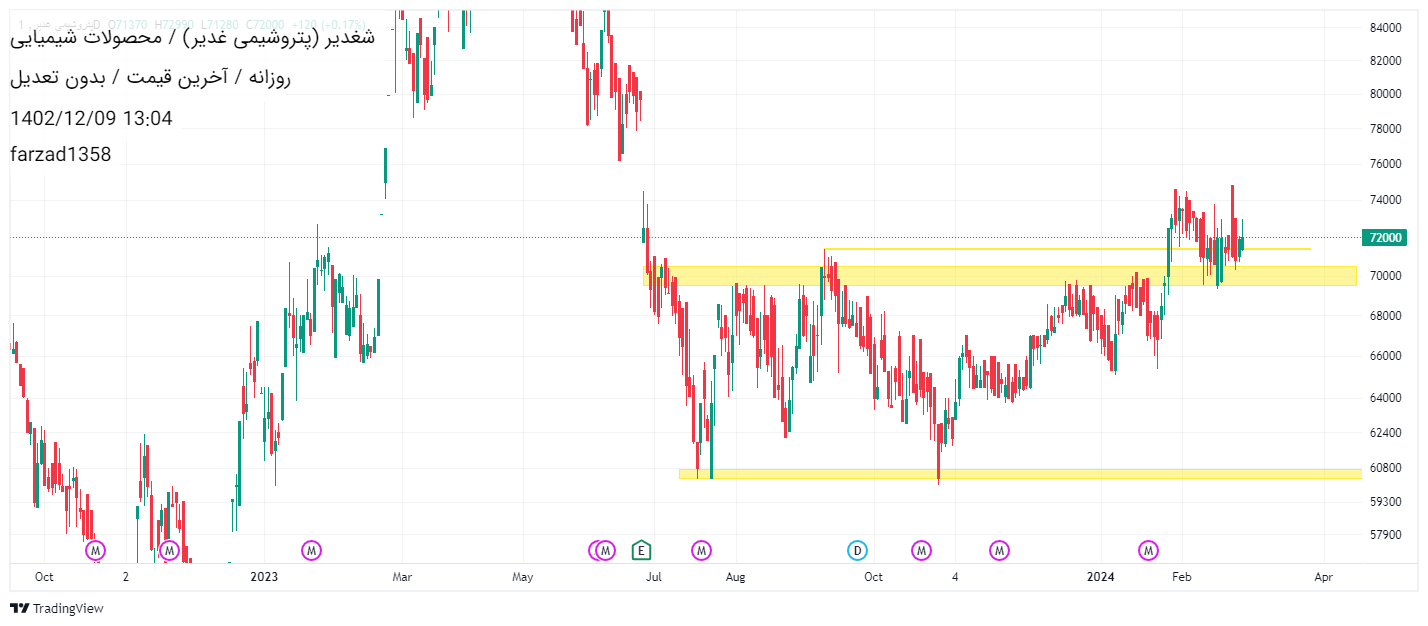Click the '2023' time axis label
This screenshot has height=626, width=1428.
point(264,577)
